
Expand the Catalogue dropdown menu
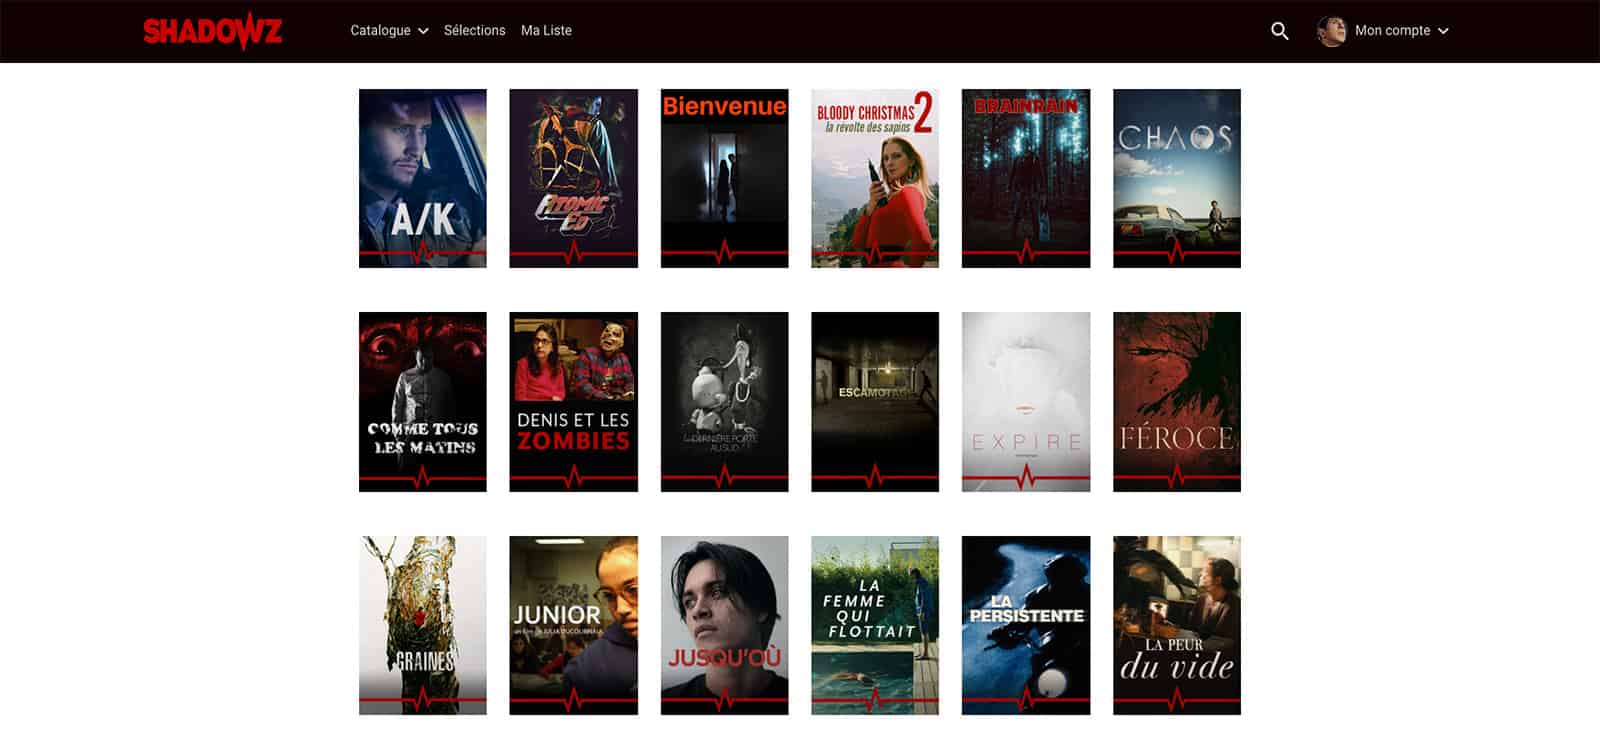(389, 31)
